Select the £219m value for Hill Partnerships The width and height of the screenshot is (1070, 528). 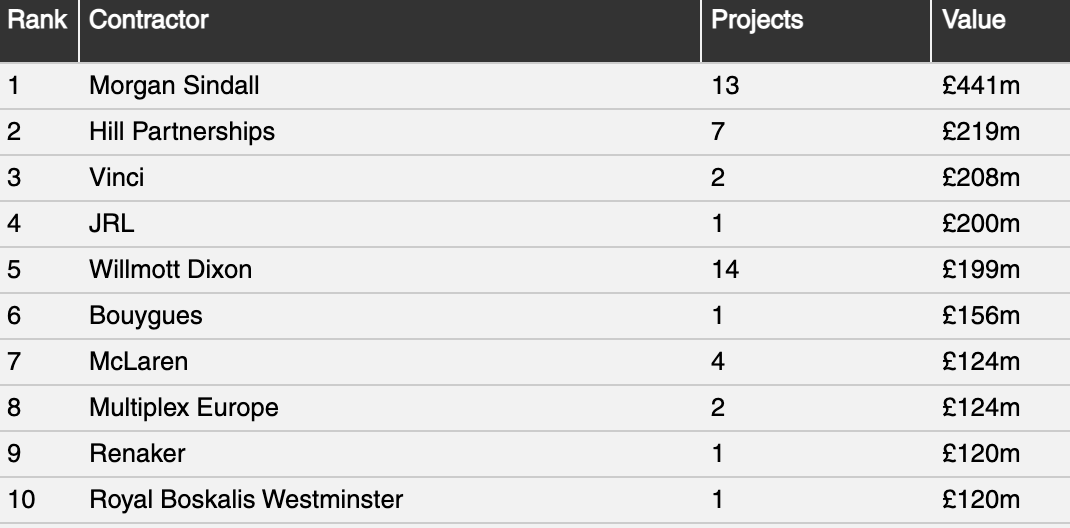click(981, 132)
